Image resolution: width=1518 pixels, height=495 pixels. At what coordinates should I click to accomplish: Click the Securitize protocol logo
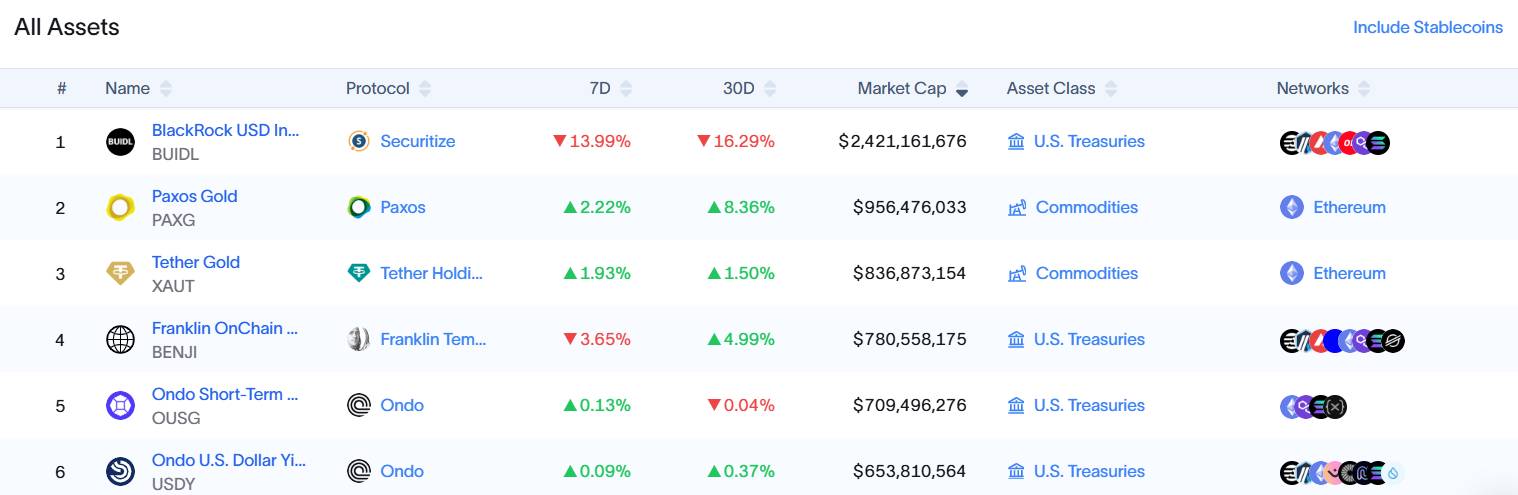coord(358,141)
